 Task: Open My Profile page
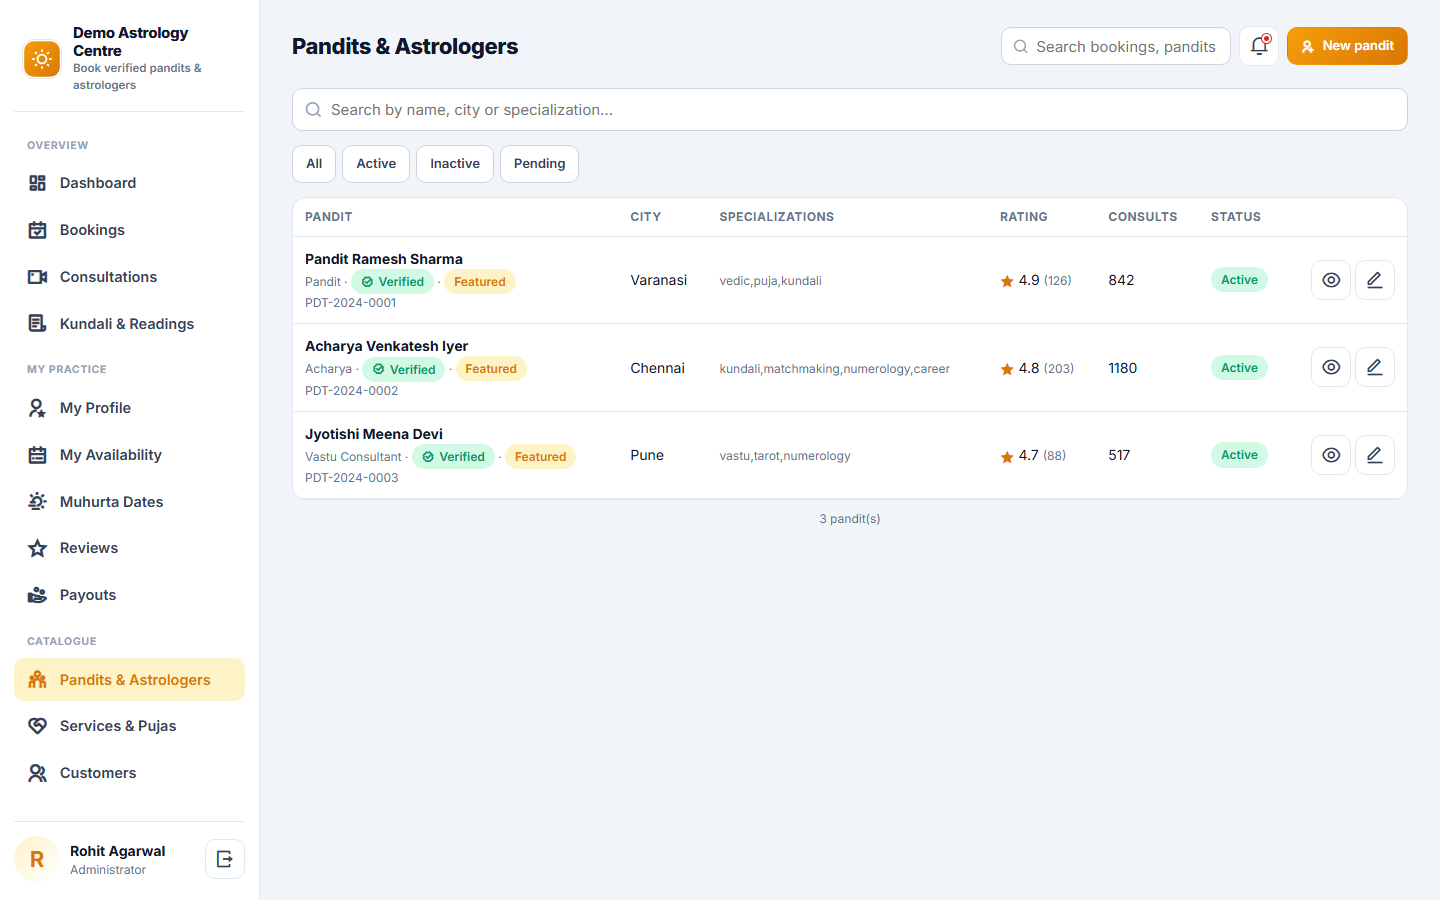point(130,408)
